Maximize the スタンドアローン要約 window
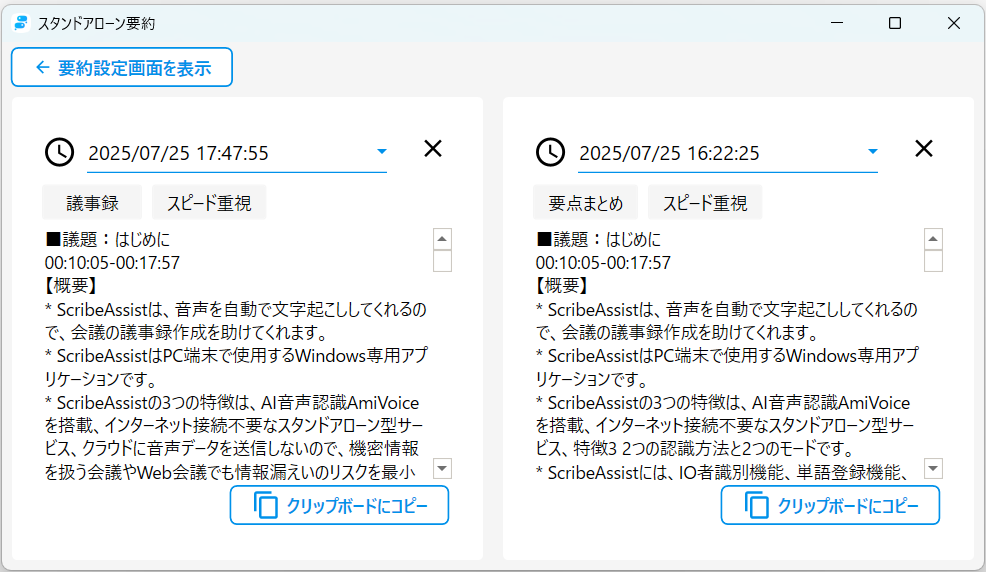Image resolution: width=986 pixels, height=572 pixels. [x=895, y=22]
